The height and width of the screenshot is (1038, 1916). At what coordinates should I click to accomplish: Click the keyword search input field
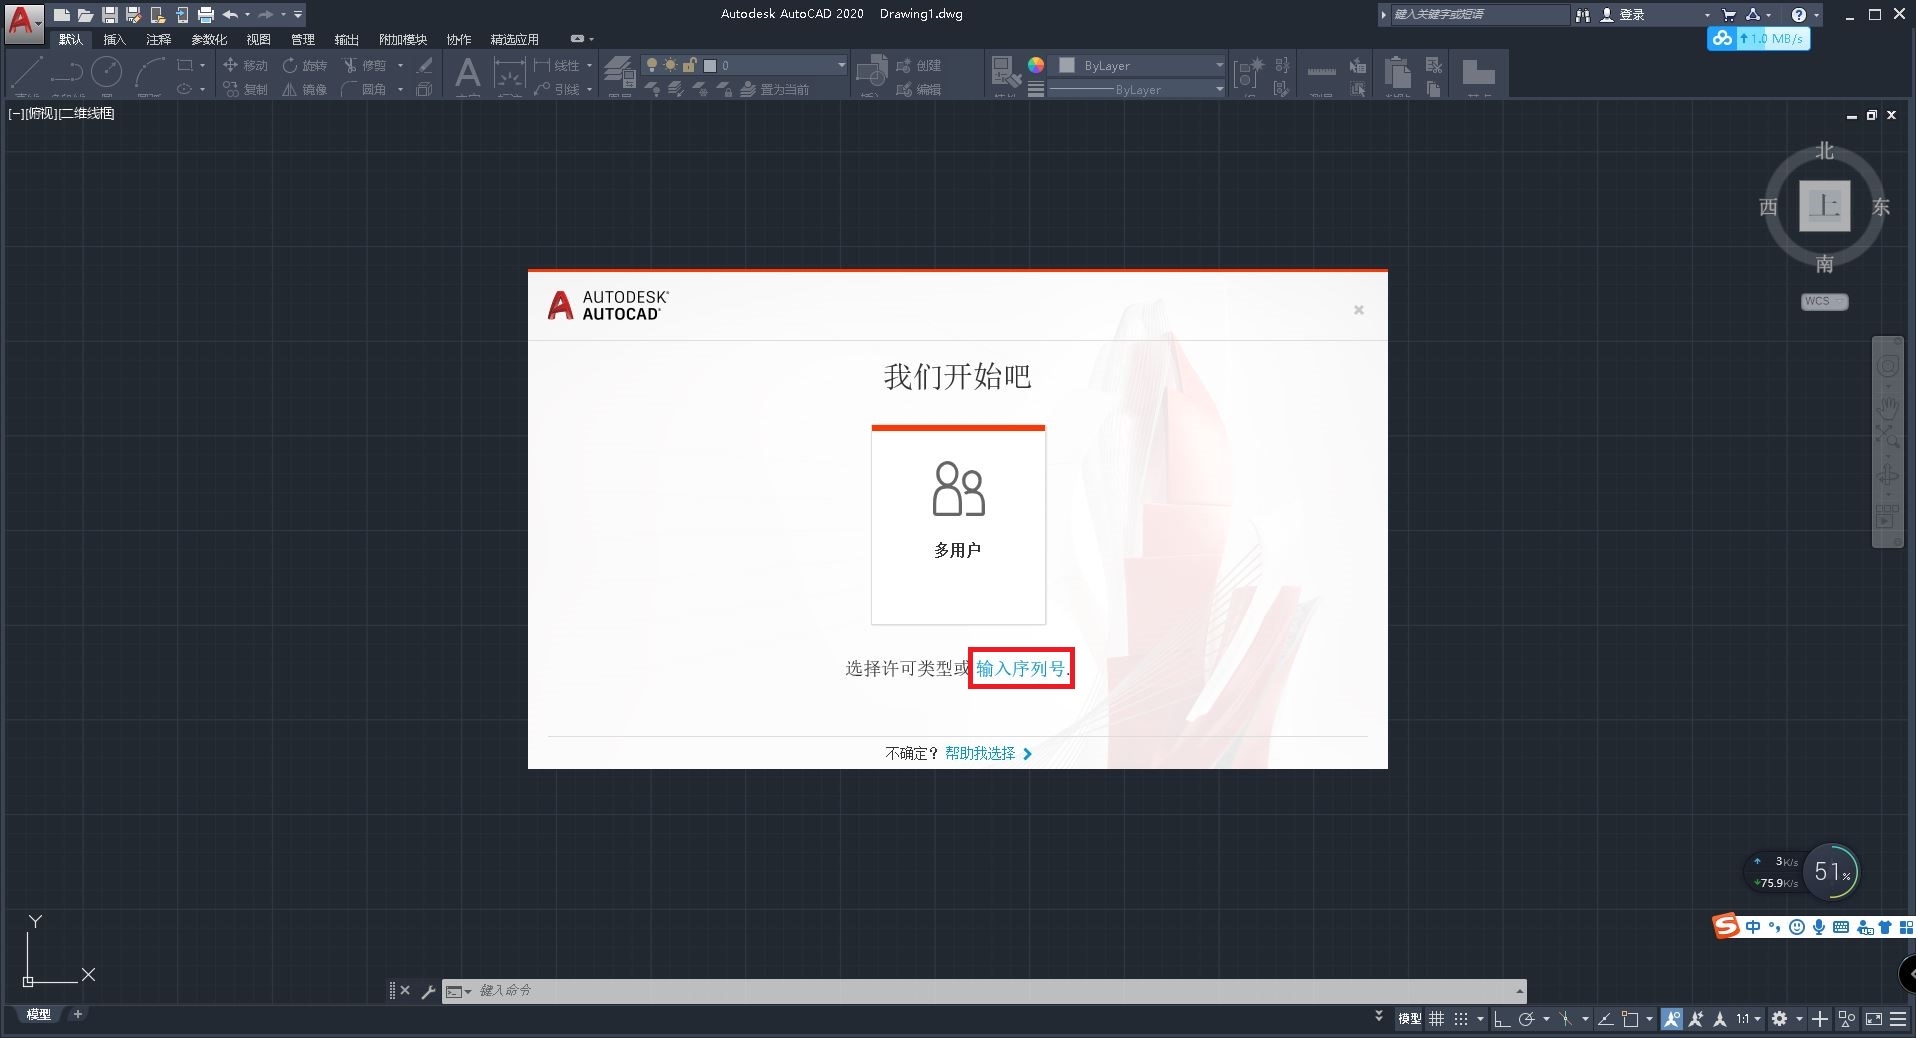[x=1480, y=15]
